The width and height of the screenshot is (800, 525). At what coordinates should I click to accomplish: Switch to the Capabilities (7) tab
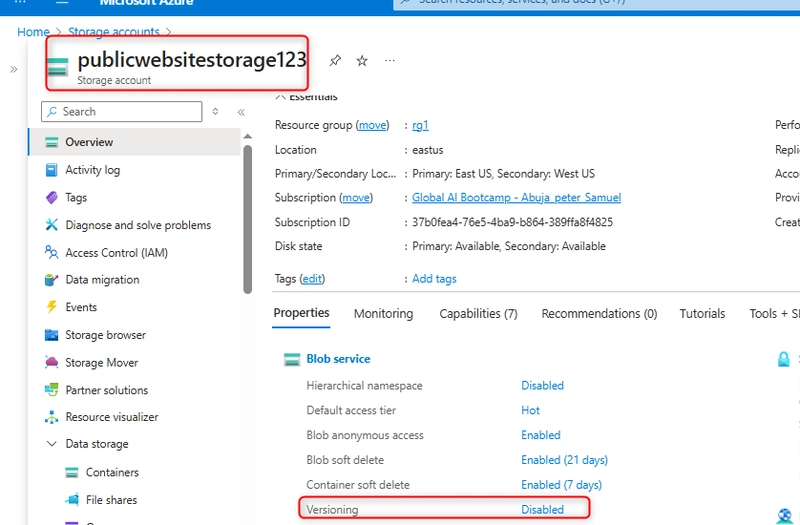click(x=478, y=313)
